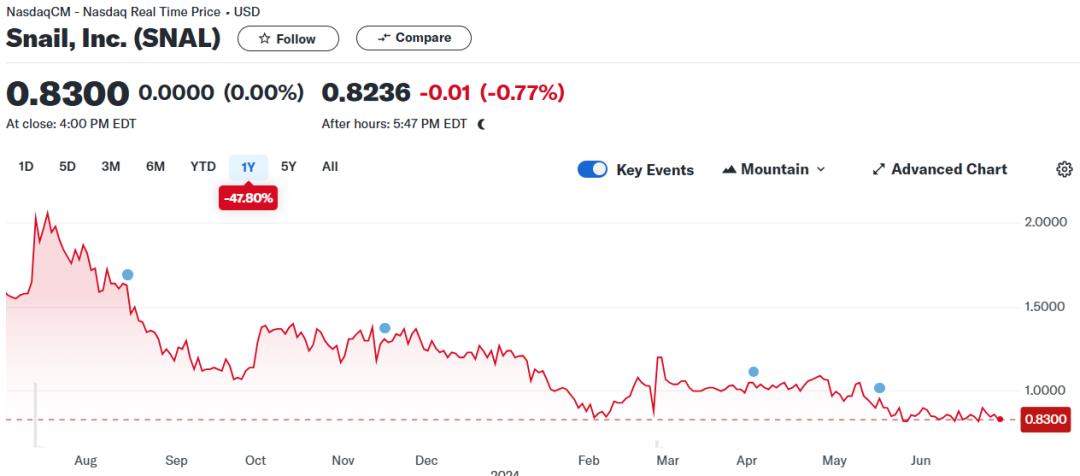This screenshot has width=1080, height=476.
Task: Click the after-hours moon icon
Action: [x=482, y=125]
